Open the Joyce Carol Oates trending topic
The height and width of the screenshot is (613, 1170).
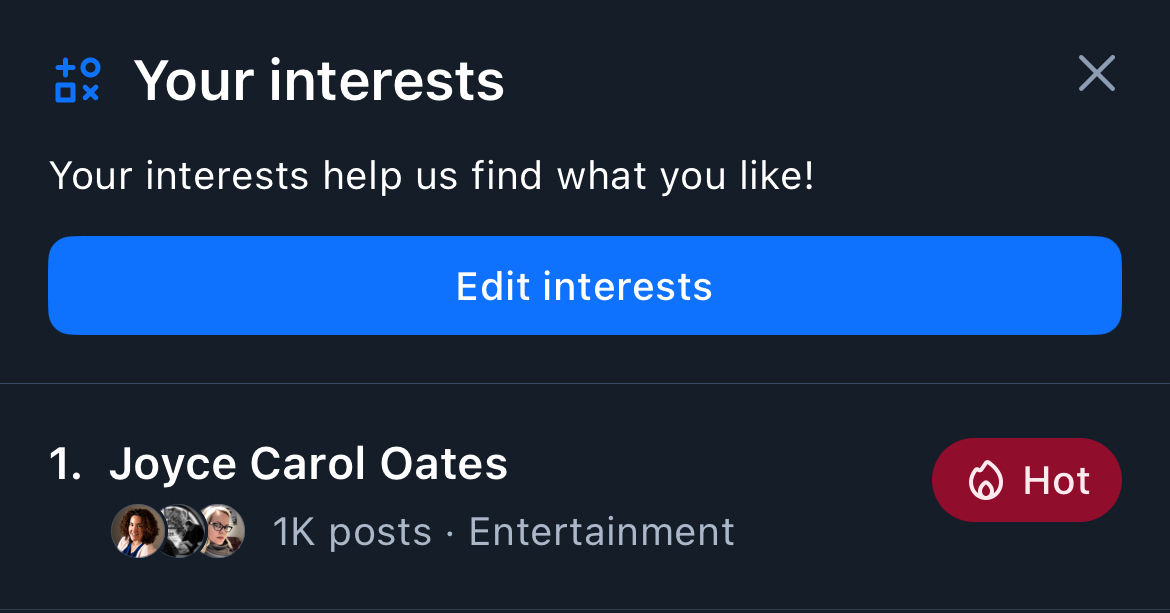pos(308,464)
